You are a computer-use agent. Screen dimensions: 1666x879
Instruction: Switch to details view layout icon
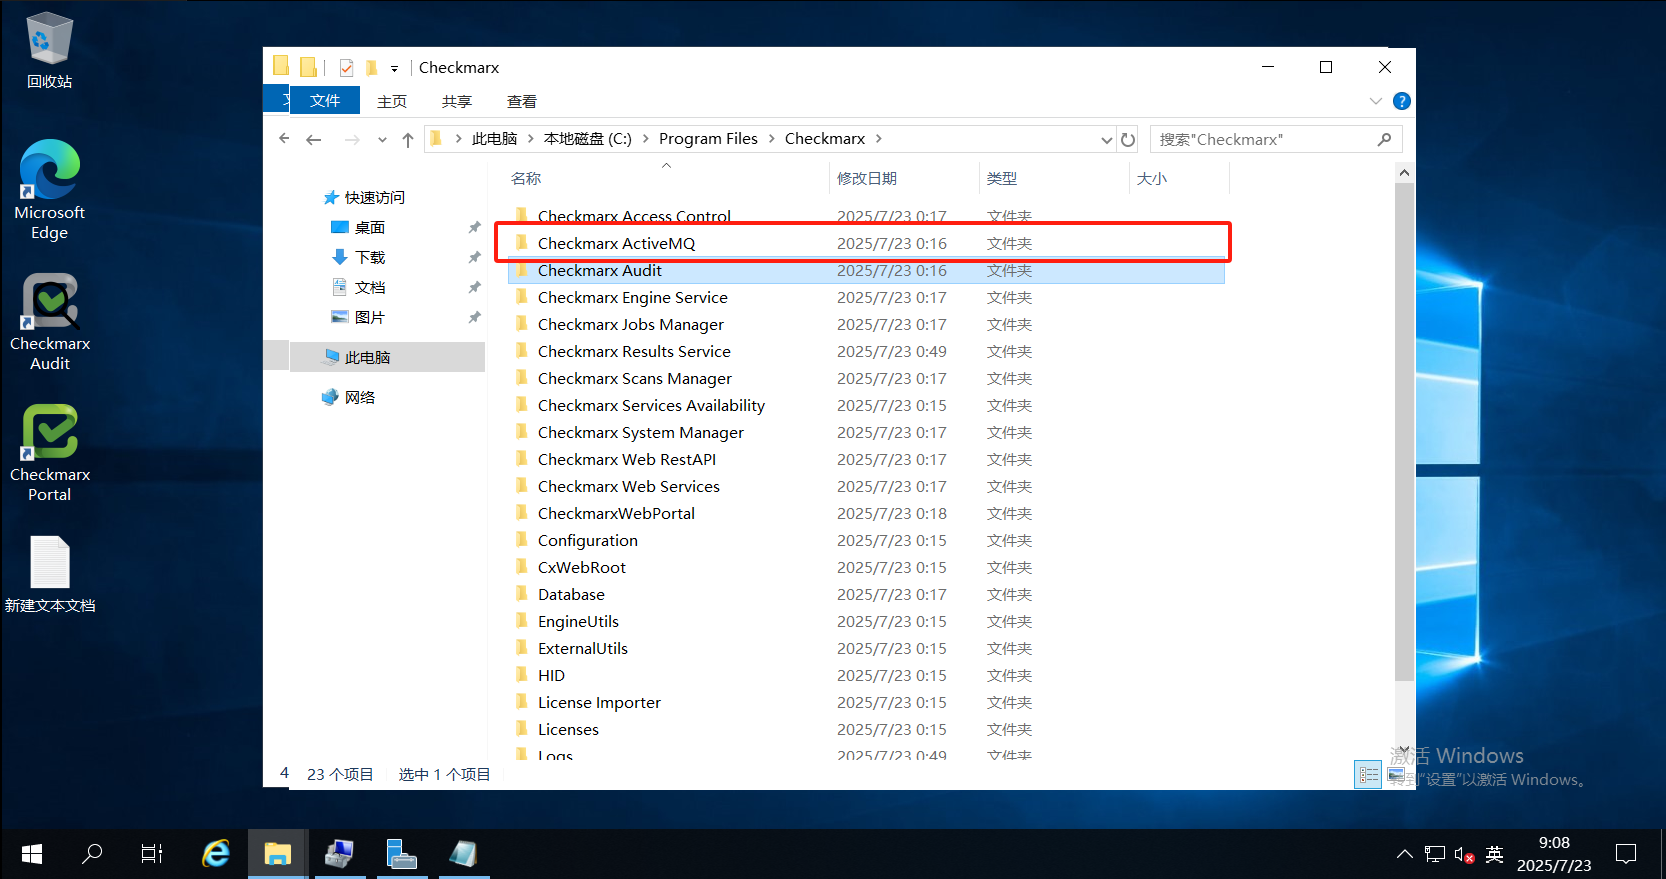pos(1368,775)
